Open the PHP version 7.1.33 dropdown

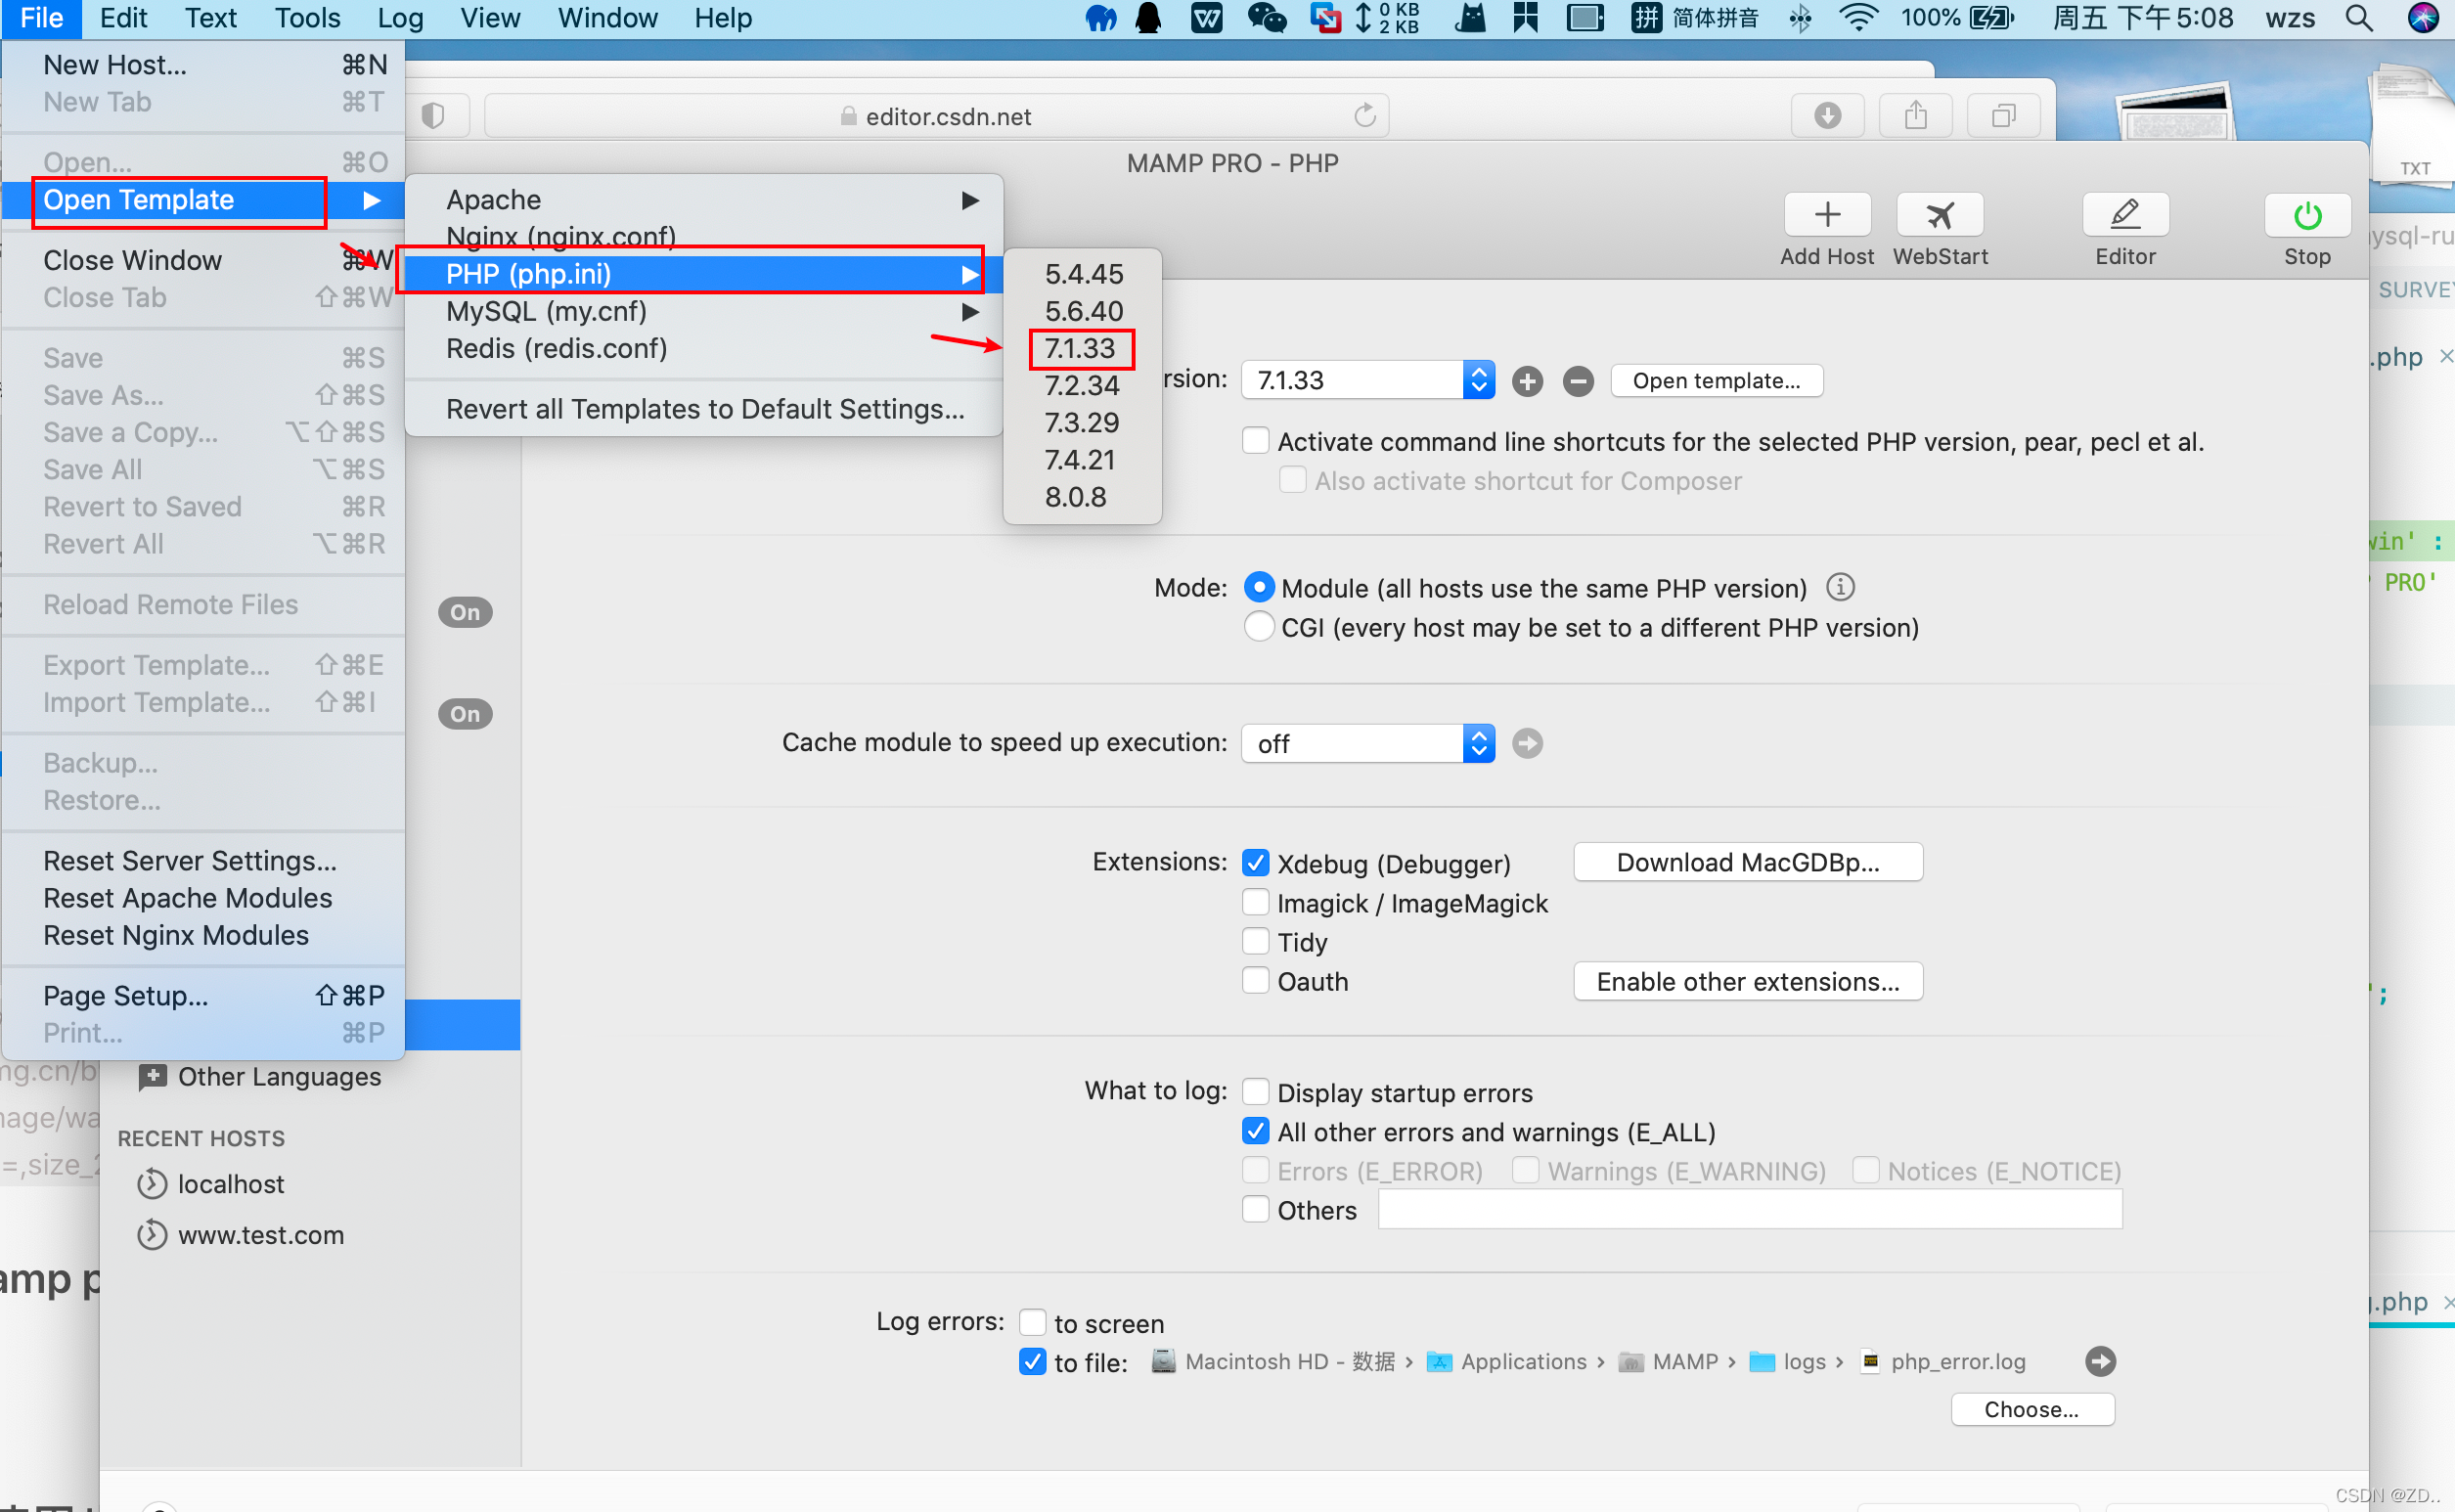1366,380
